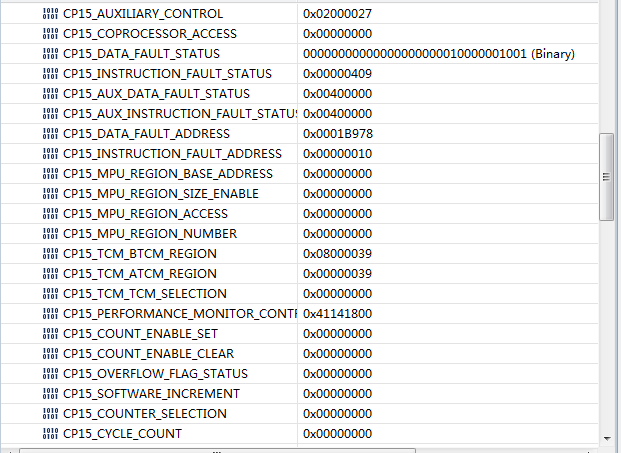
Task: Click the value 0x00000039 of CP15_TCM_ATCM_REGION
Action: pyautogui.click(x=336, y=274)
